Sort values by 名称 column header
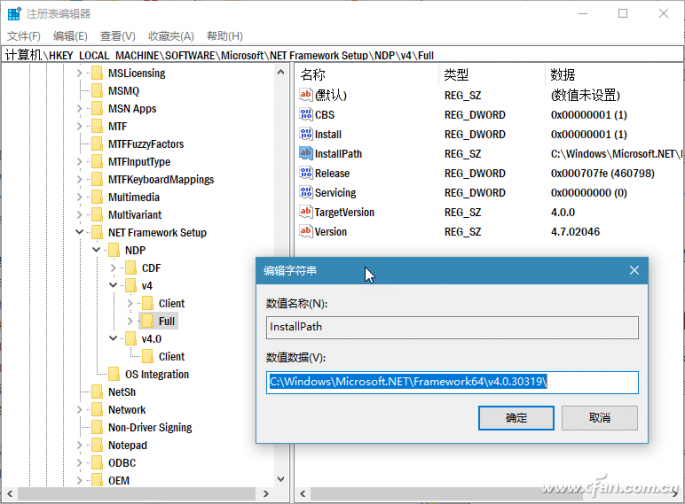 point(367,75)
